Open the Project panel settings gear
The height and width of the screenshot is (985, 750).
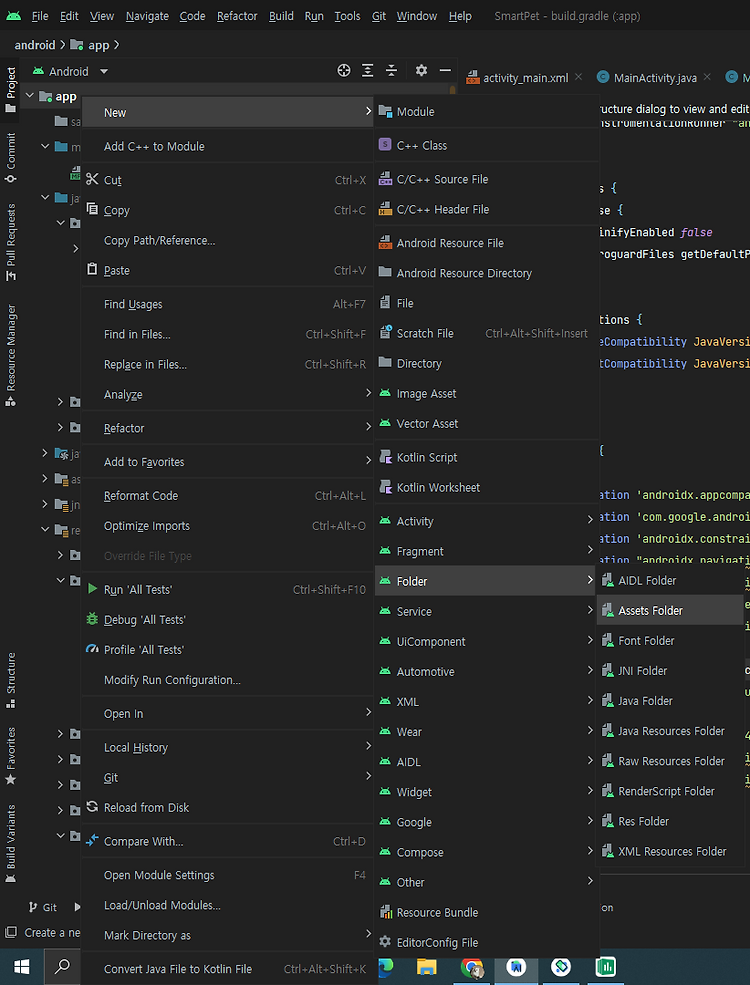(421, 70)
